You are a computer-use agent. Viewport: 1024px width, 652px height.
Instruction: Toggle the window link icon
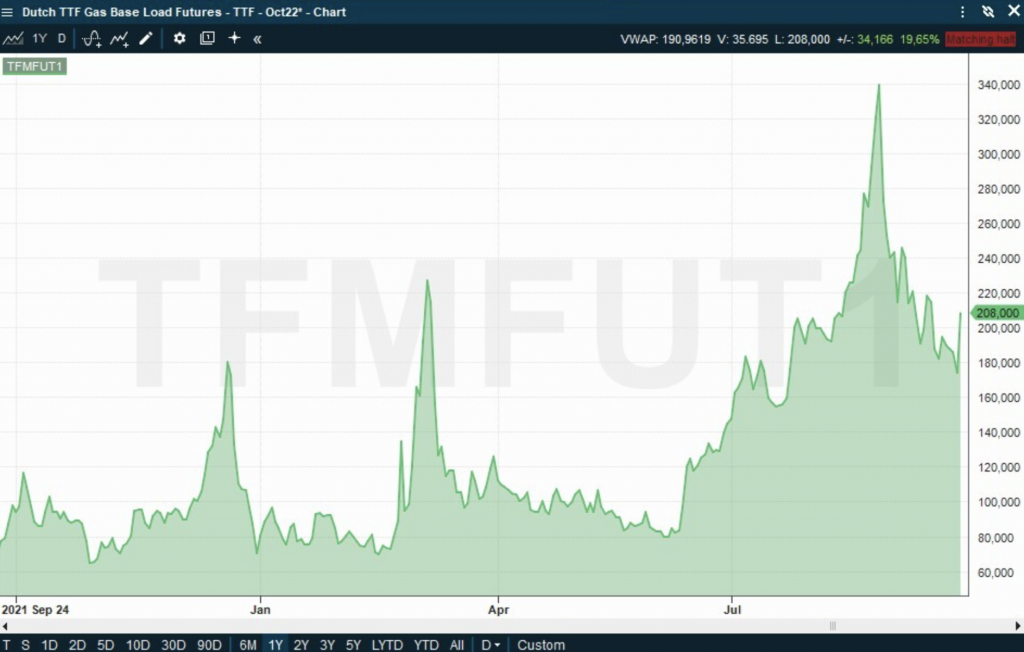988,12
